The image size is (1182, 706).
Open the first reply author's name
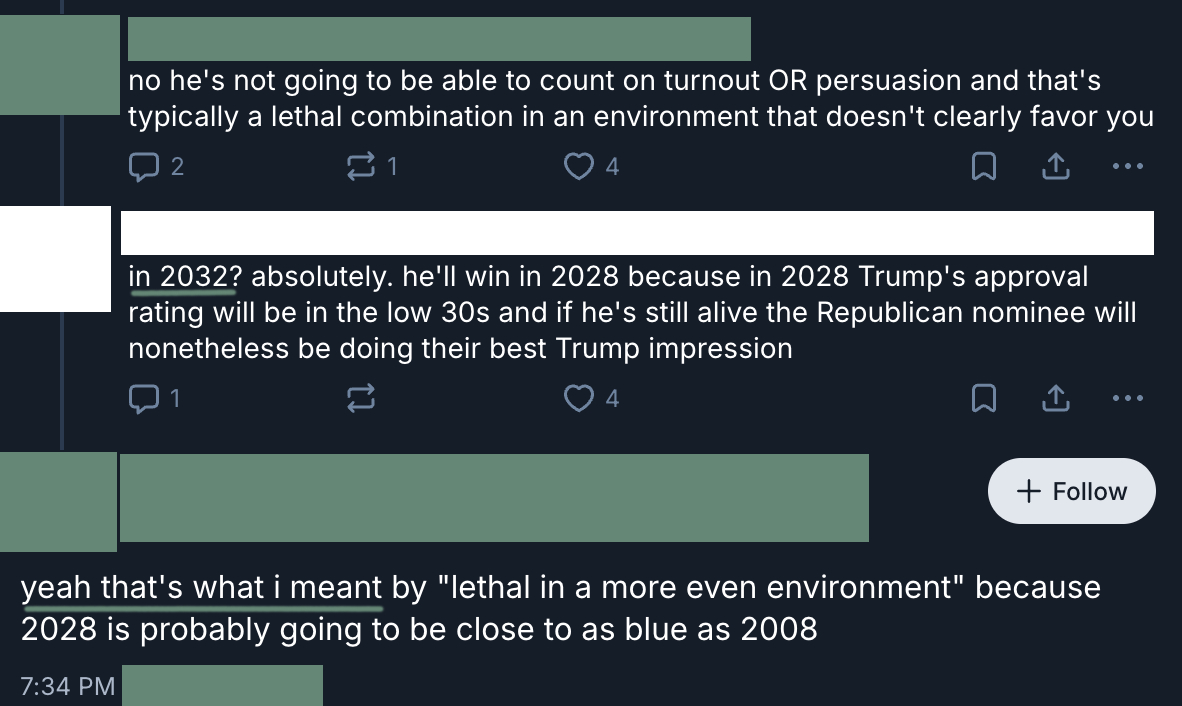(439, 39)
